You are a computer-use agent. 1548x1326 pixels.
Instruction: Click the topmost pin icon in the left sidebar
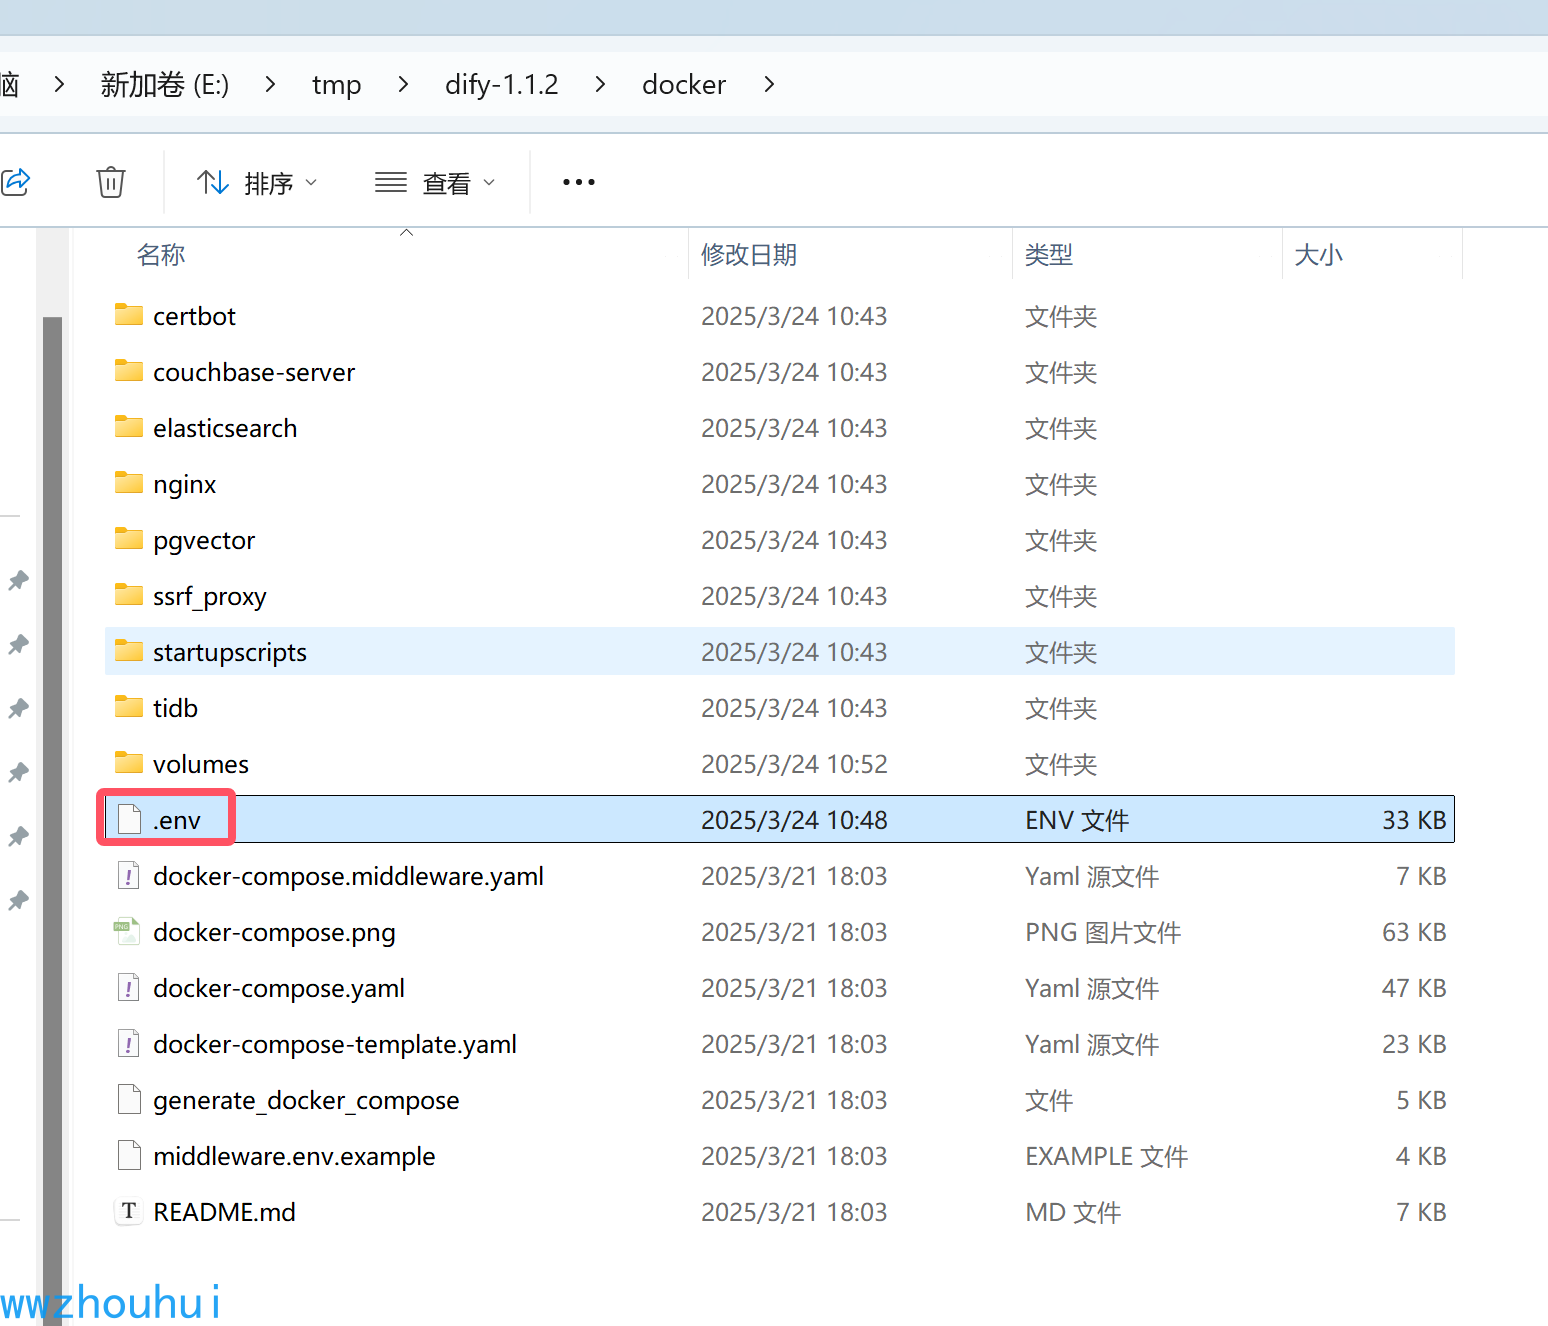tap(18, 580)
